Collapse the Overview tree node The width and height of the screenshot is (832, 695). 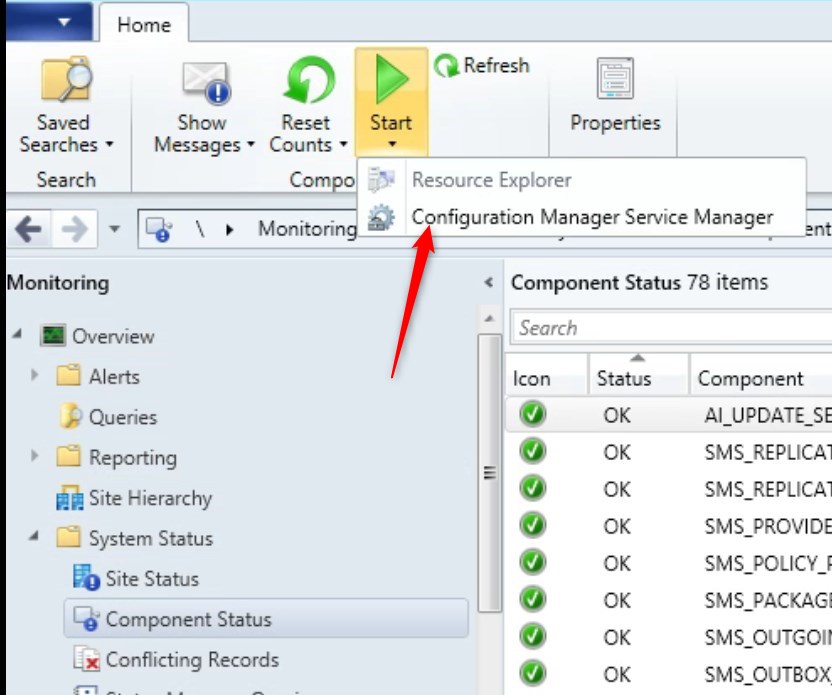(x=17, y=334)
